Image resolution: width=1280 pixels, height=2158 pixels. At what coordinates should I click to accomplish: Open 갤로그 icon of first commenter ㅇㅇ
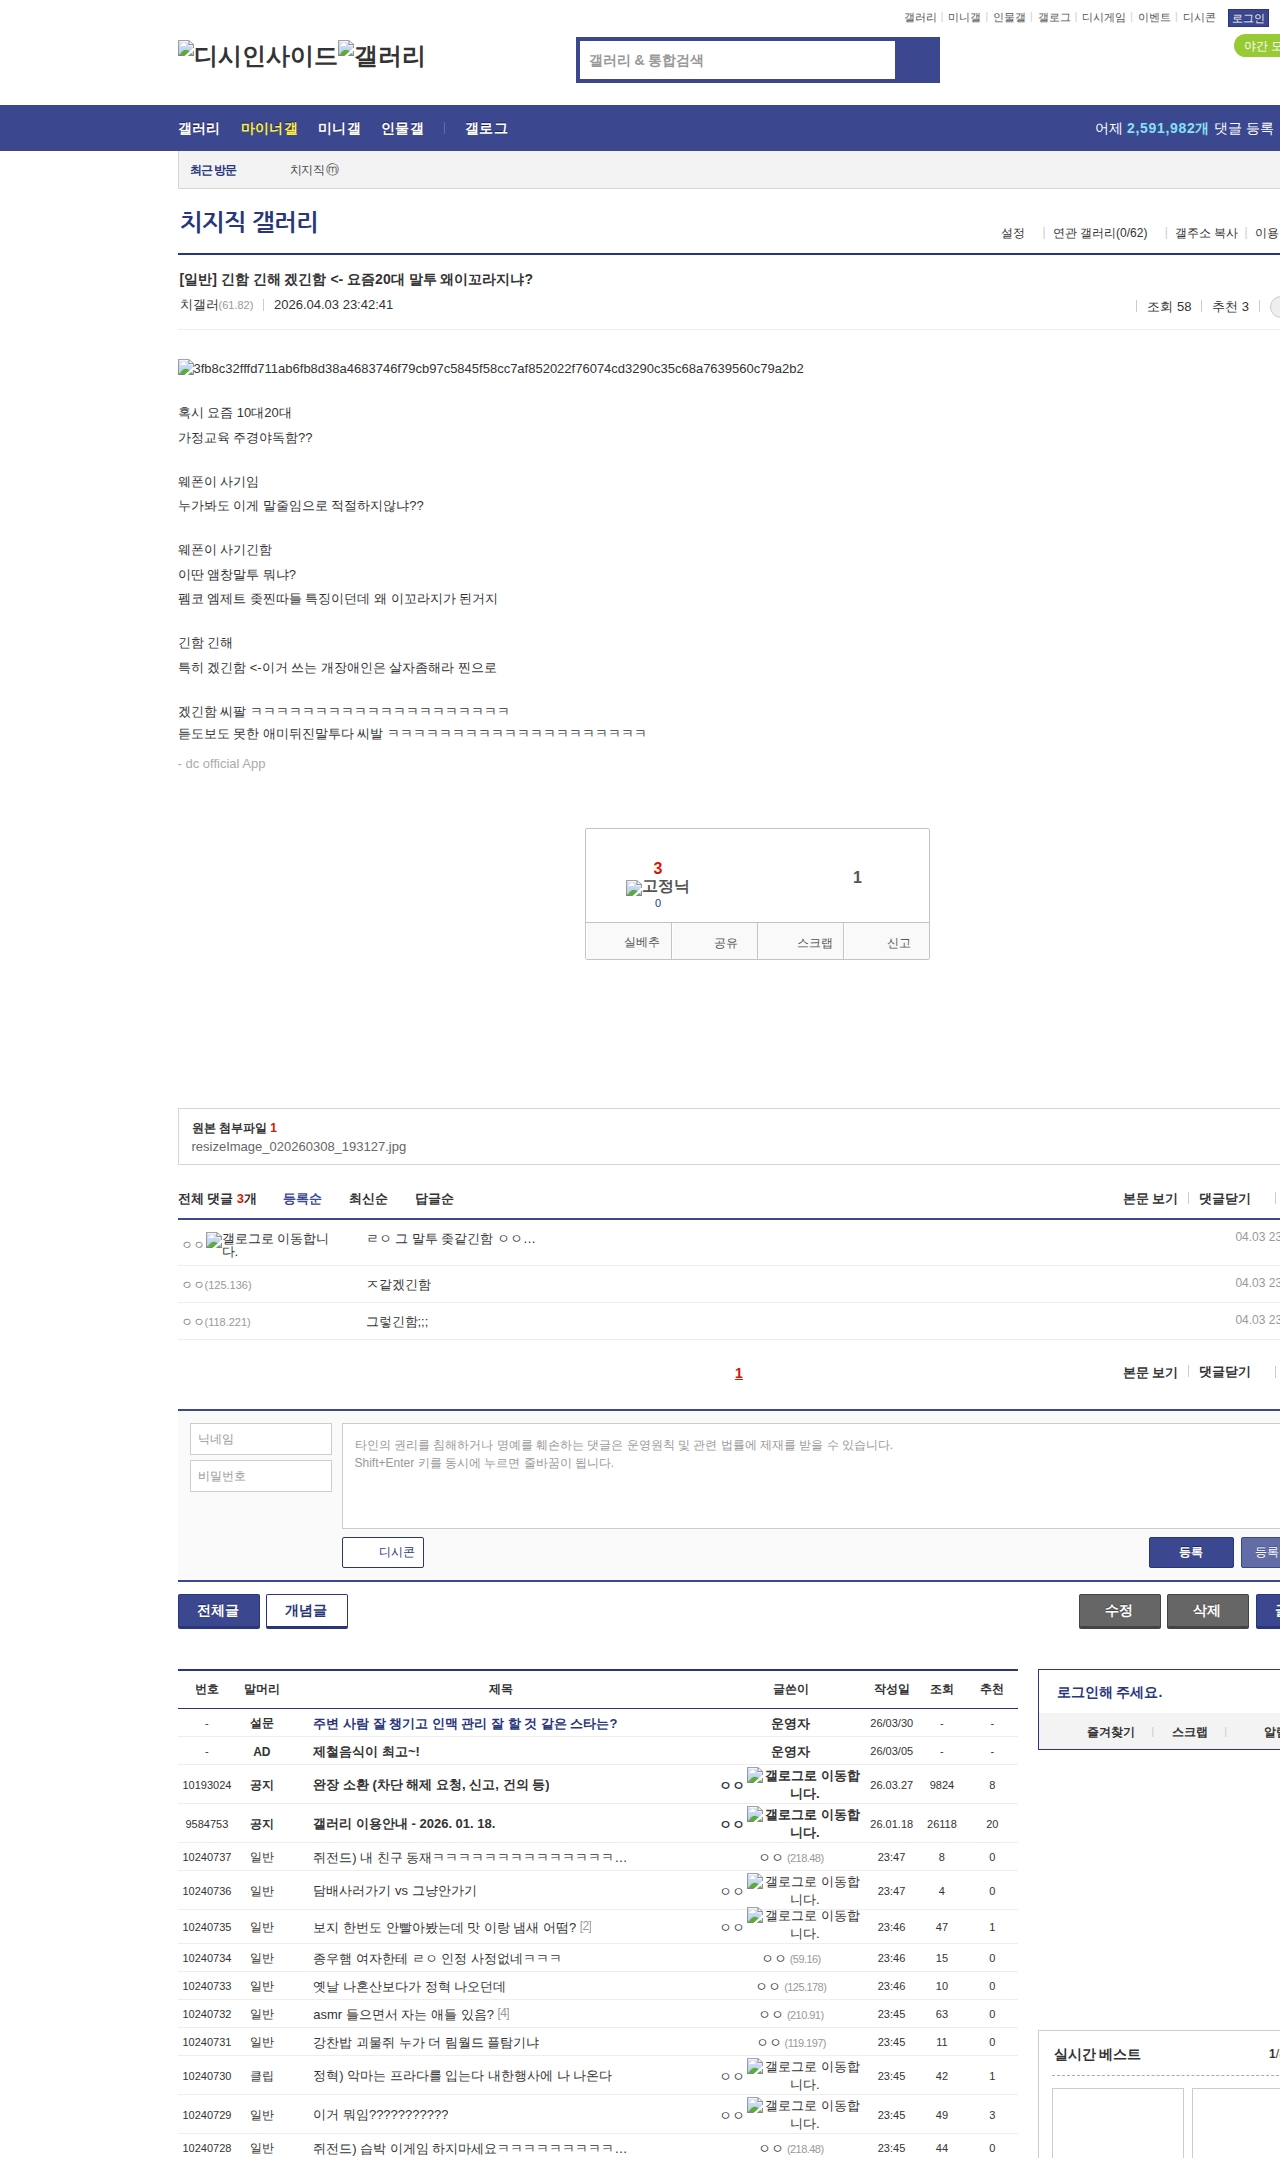267,1244
